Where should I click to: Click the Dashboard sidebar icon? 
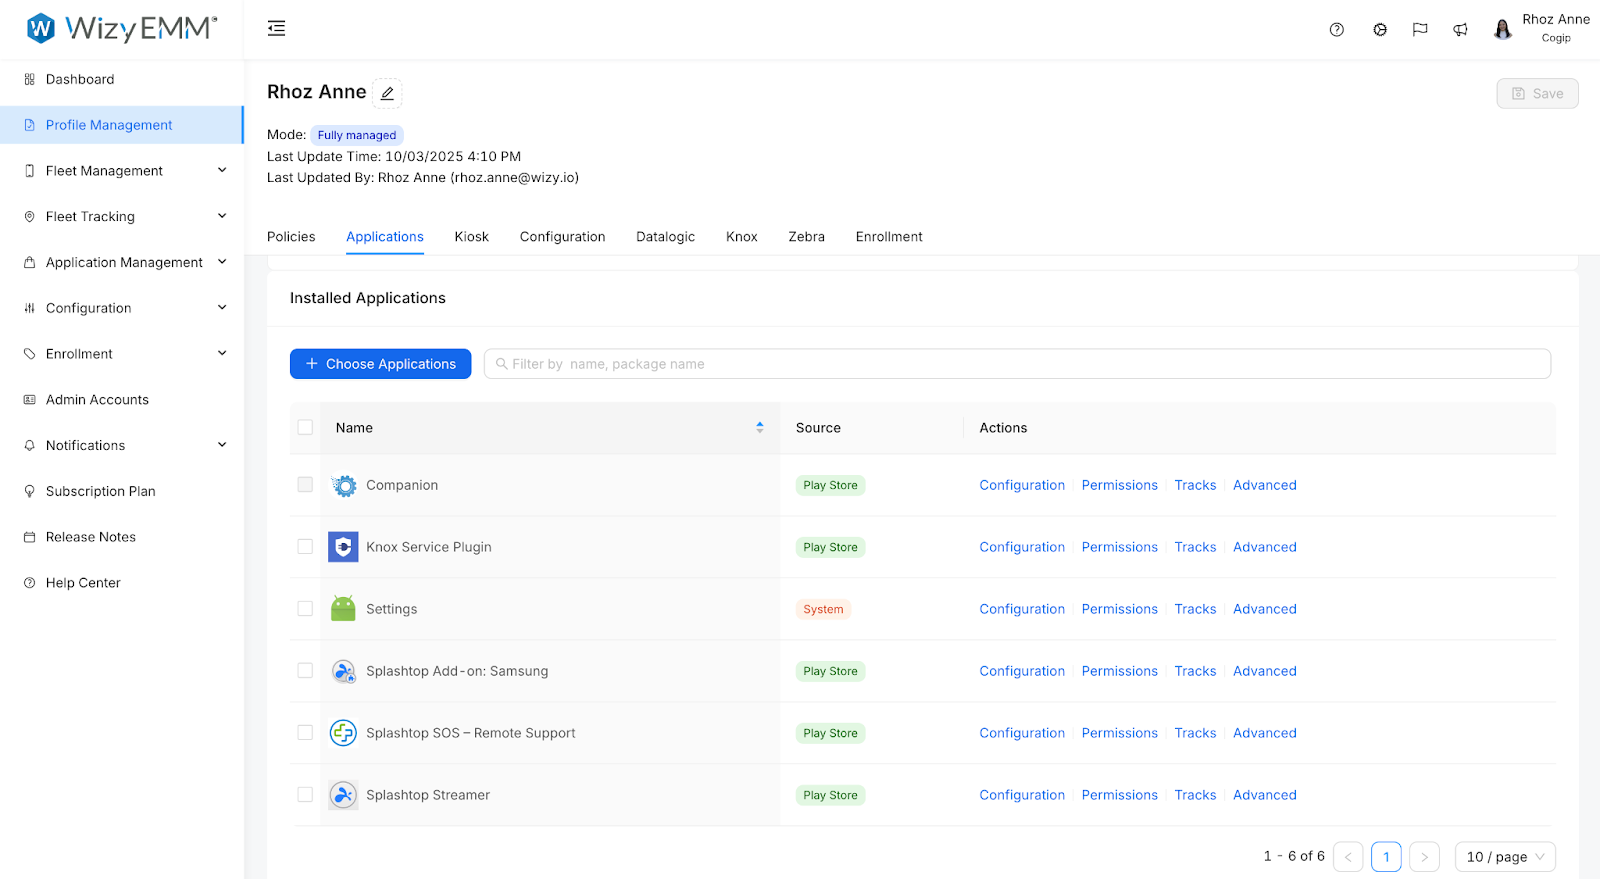29,79
